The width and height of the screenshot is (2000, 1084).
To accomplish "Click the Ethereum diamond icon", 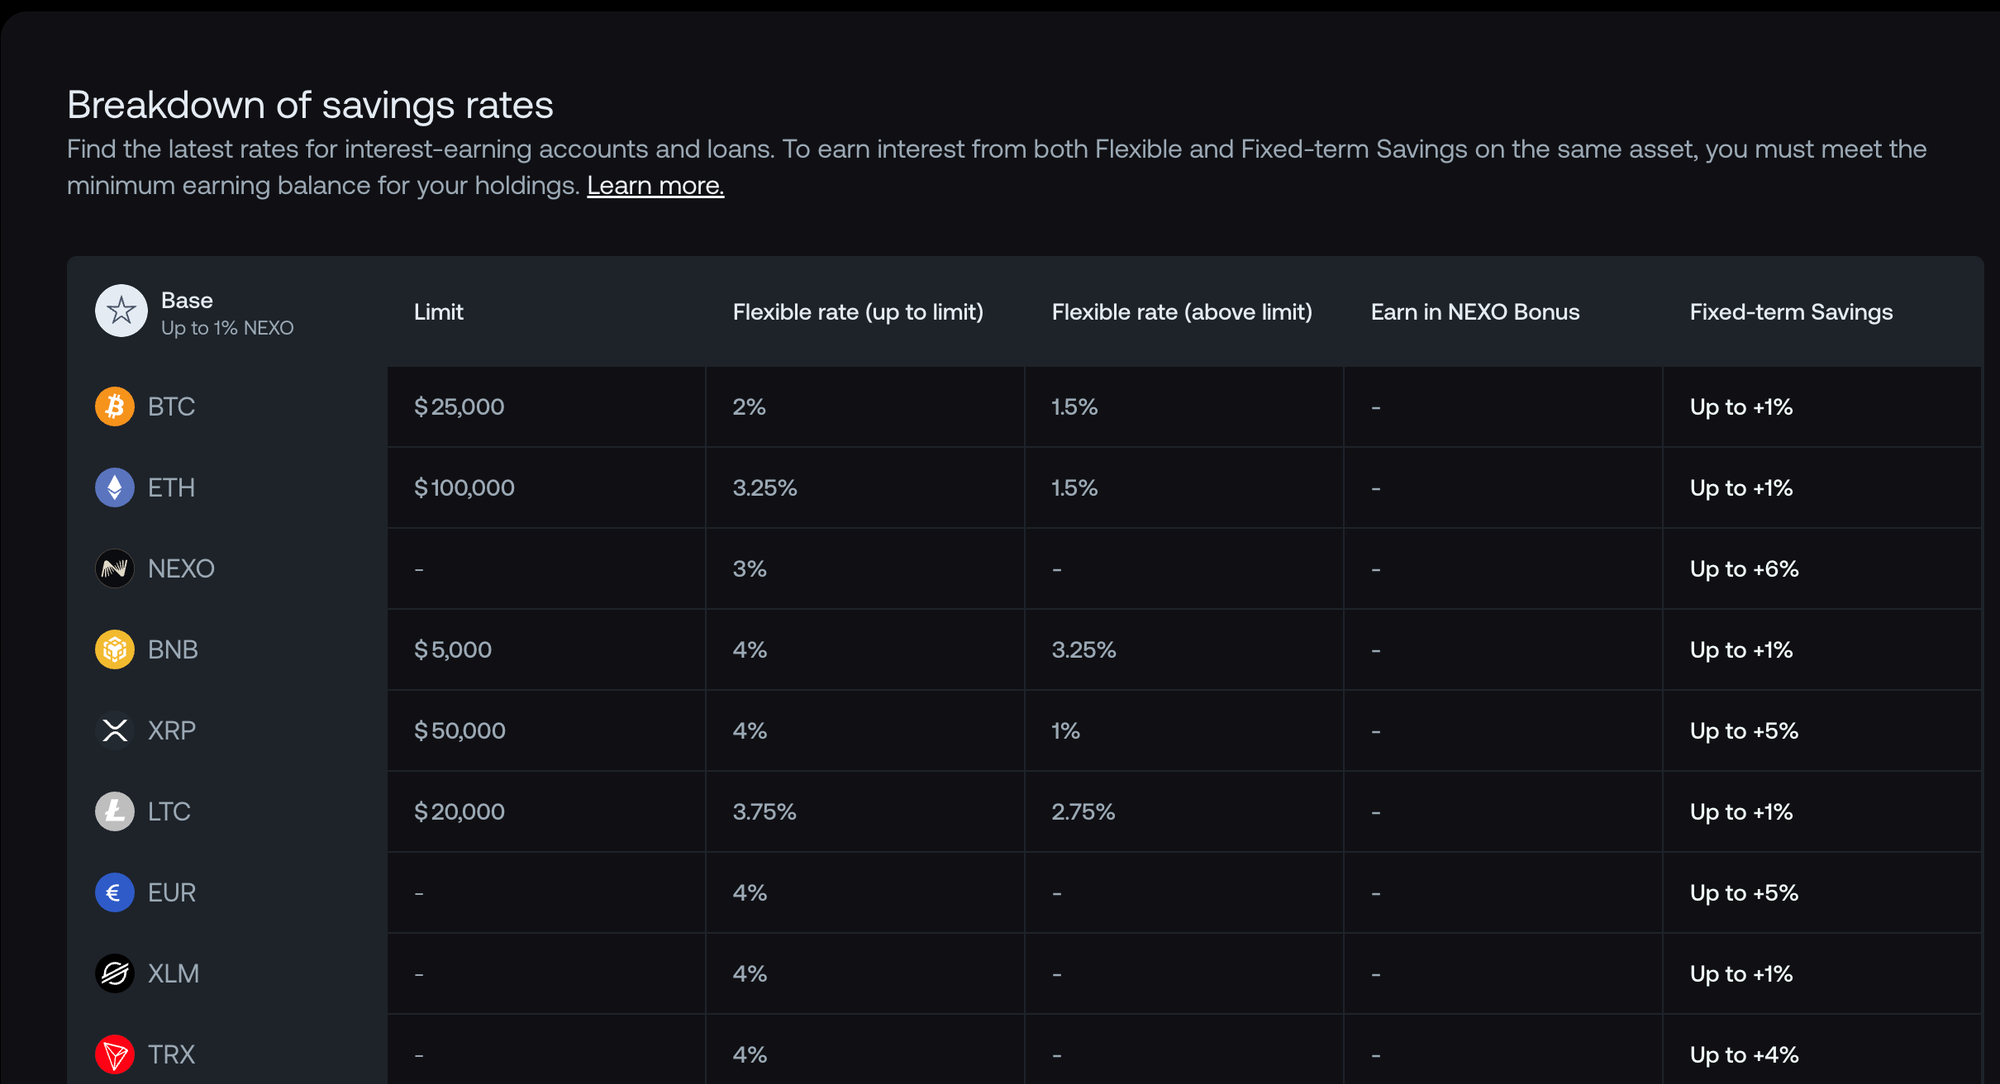I will coord(115,488).
